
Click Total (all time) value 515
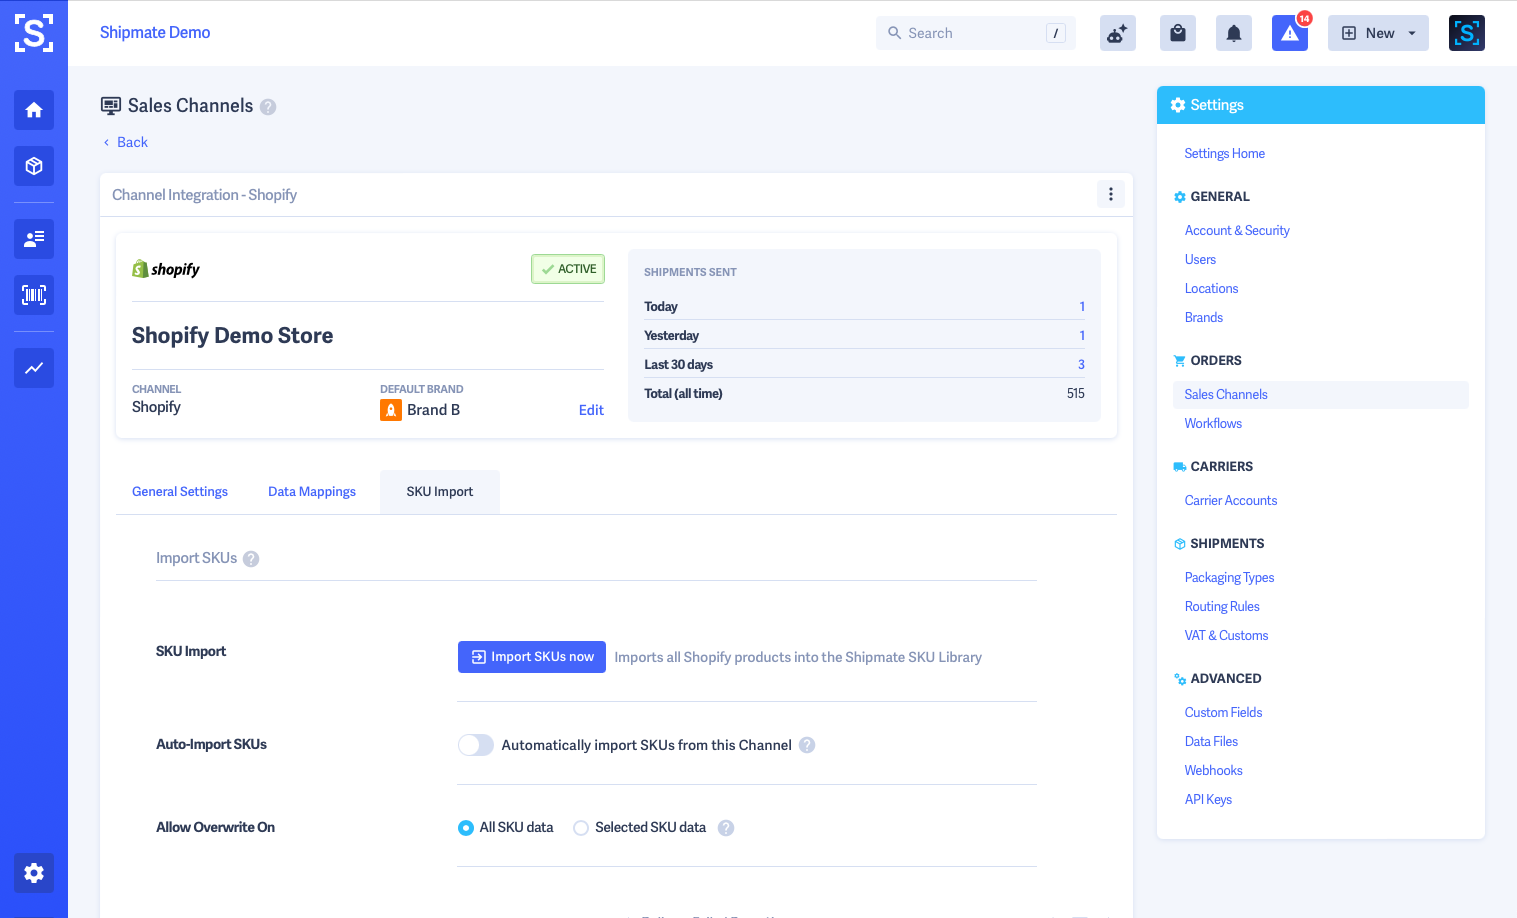click(x=1076, y=394)
